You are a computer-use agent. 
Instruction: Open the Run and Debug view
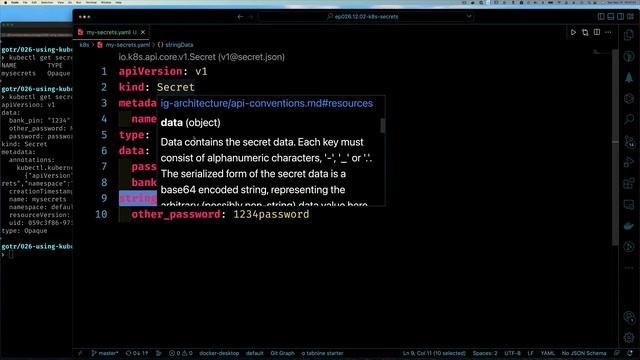coord(629,162)
